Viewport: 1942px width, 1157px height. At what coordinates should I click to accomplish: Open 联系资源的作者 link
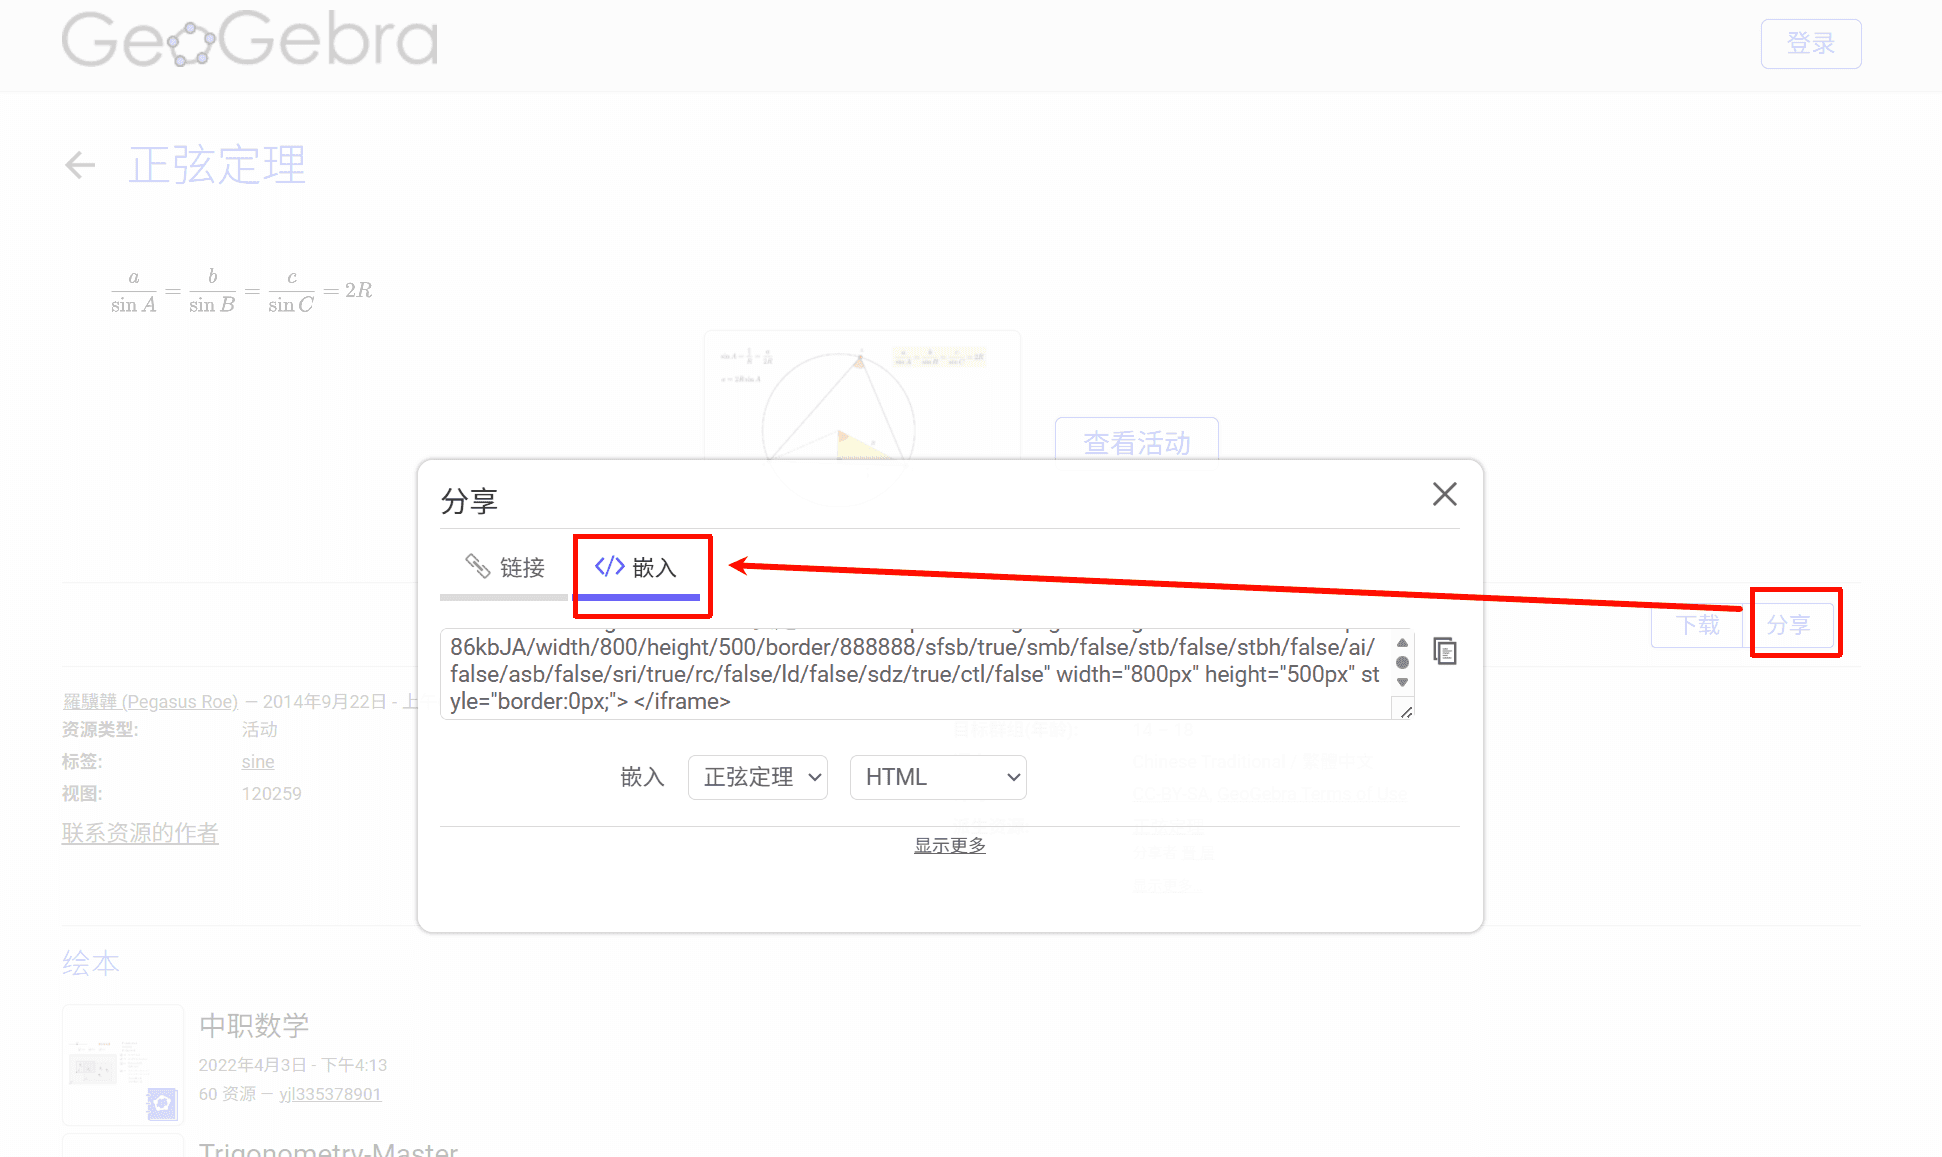pos(140,833)
